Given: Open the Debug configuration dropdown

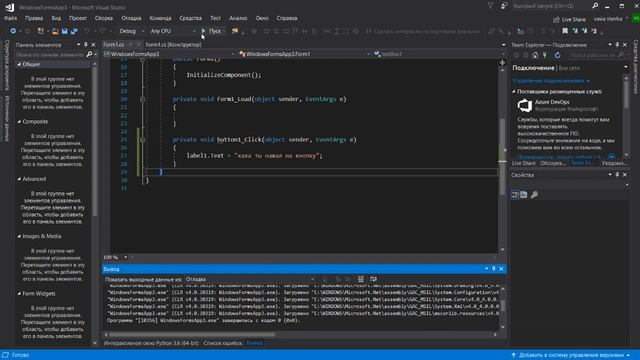Looking at the screenshot, I should pos(131,31).
